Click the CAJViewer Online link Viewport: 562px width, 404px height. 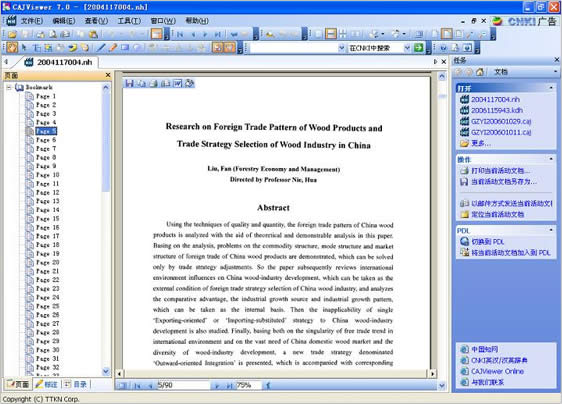497,371
